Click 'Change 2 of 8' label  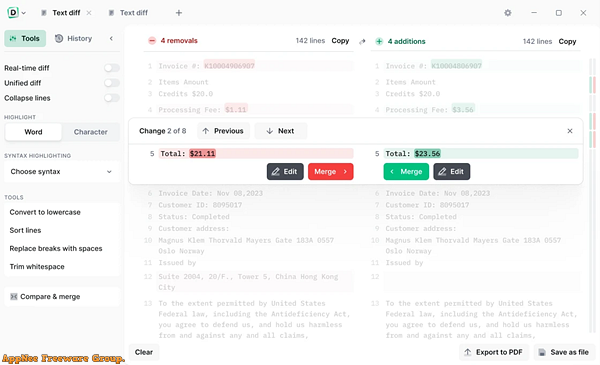click(163, 131)
